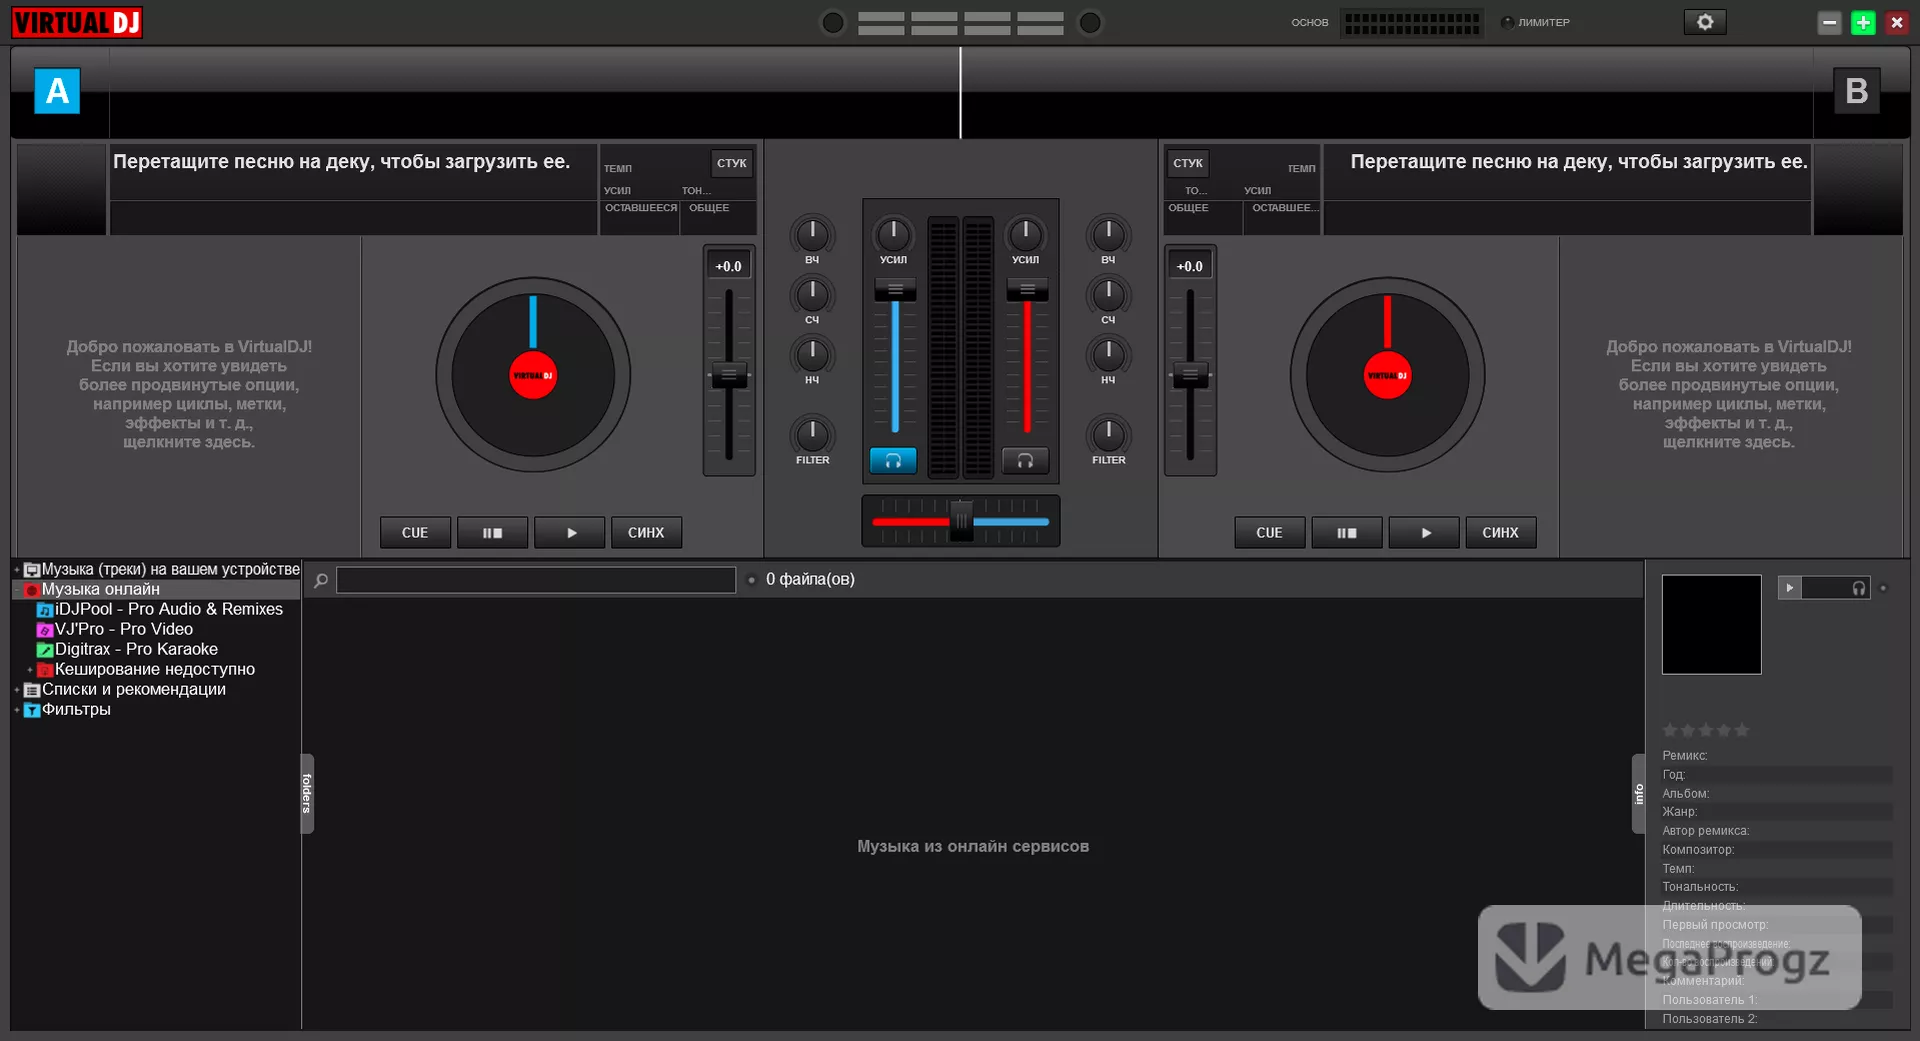
Task: Collapse the info side tab
Action: click(x=1638, y=793)
